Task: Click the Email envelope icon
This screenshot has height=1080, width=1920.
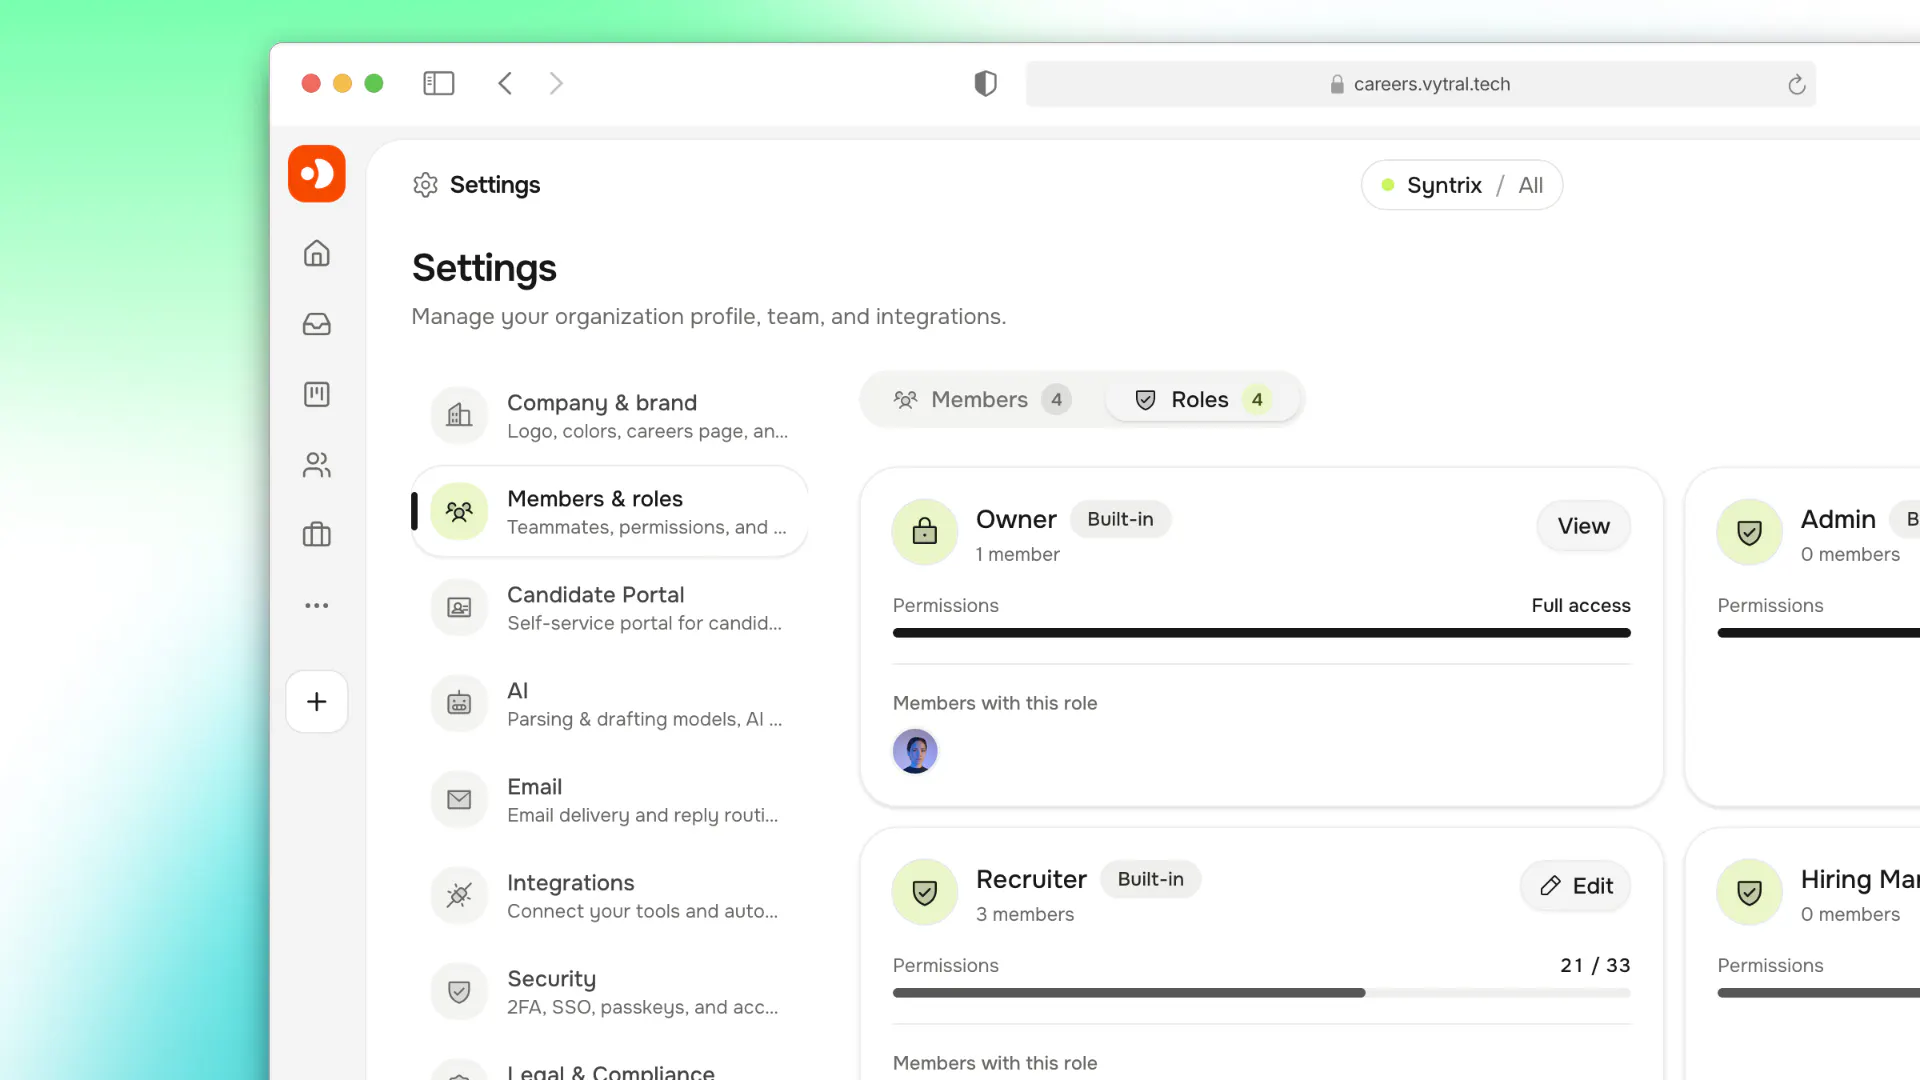Action: click(459, 800)
